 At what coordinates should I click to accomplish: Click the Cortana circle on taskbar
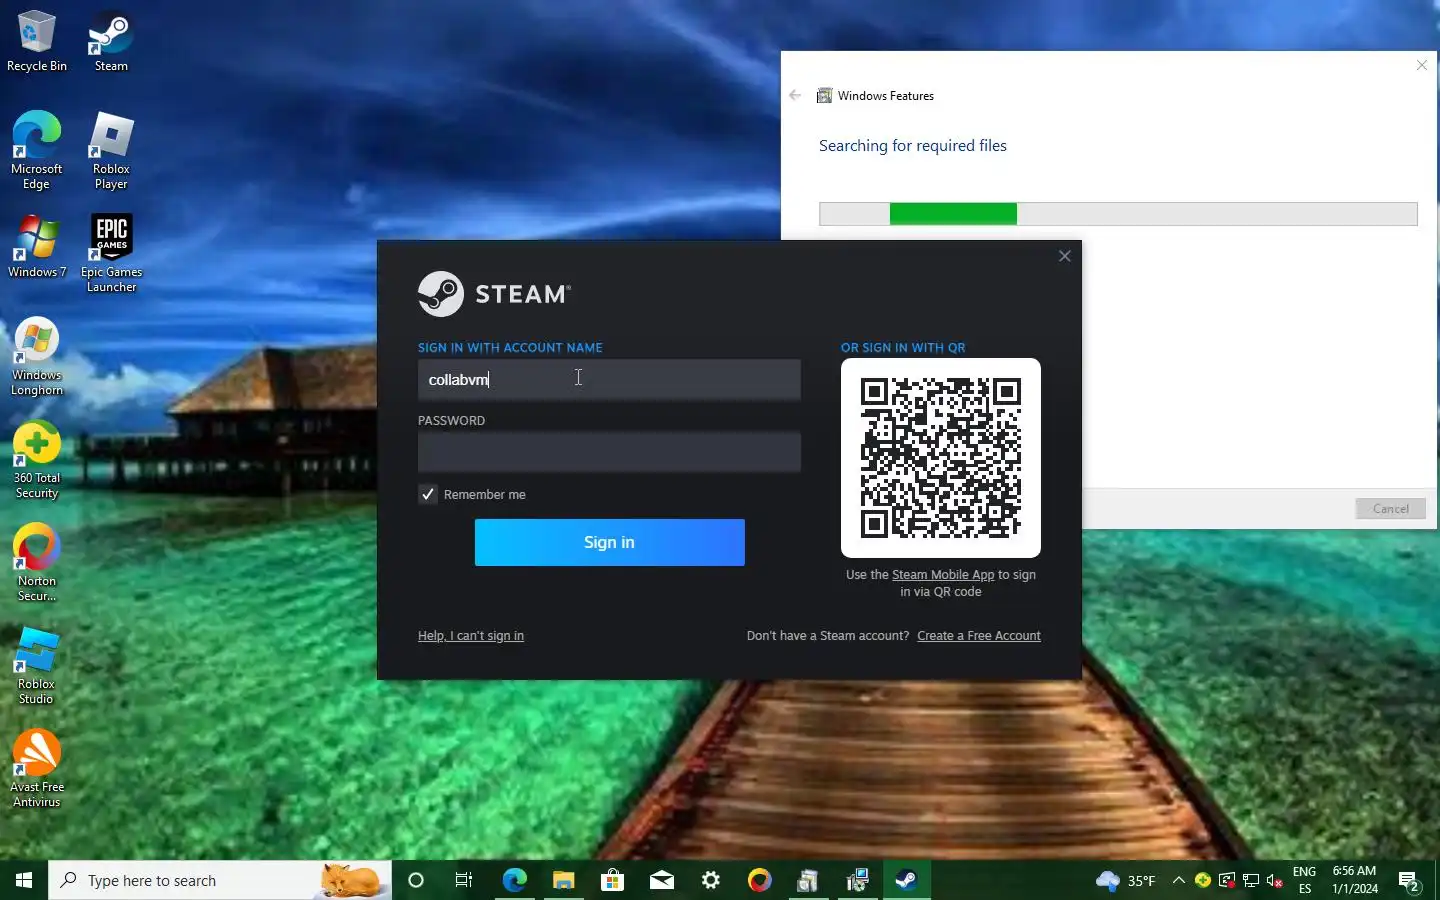click(416, 880)
